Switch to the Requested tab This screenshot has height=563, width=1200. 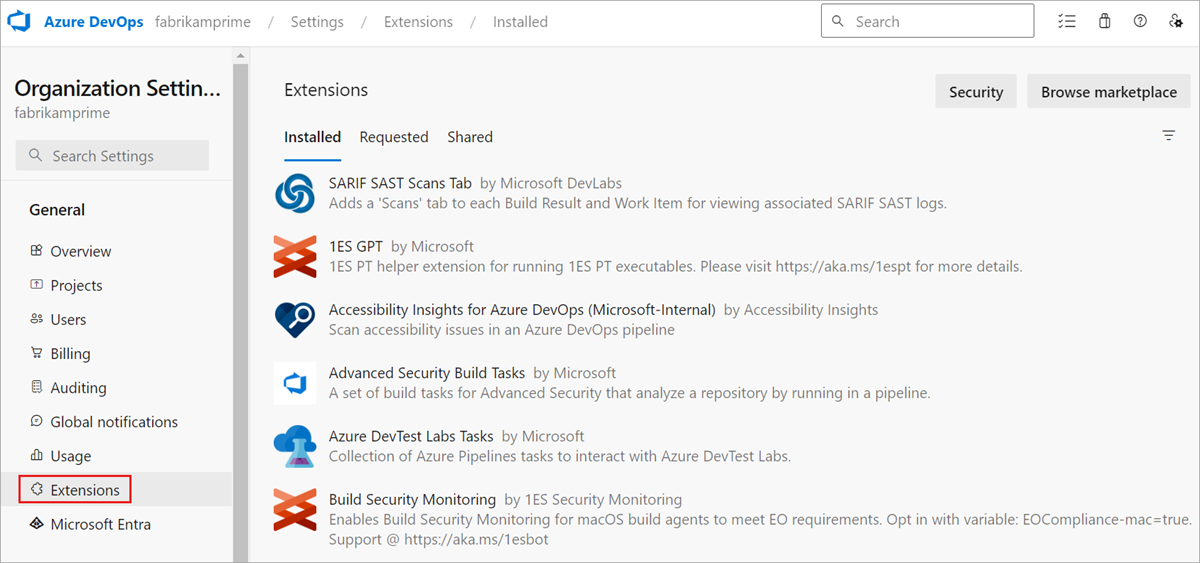(x=394, y=137)
